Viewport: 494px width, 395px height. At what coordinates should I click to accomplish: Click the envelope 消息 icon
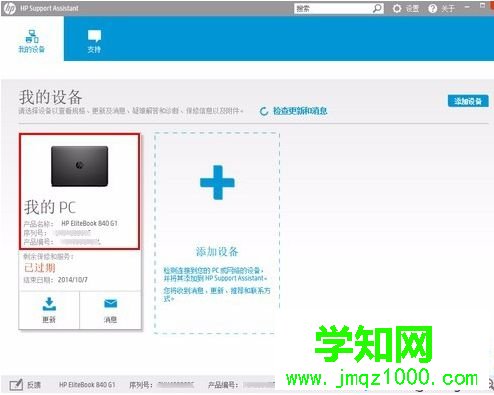[110, 303]
